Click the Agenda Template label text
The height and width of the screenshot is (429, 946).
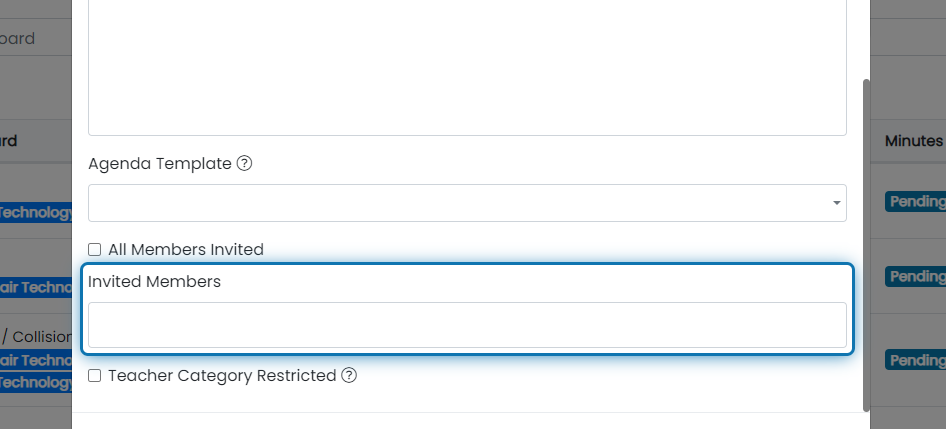coord(160,164)
